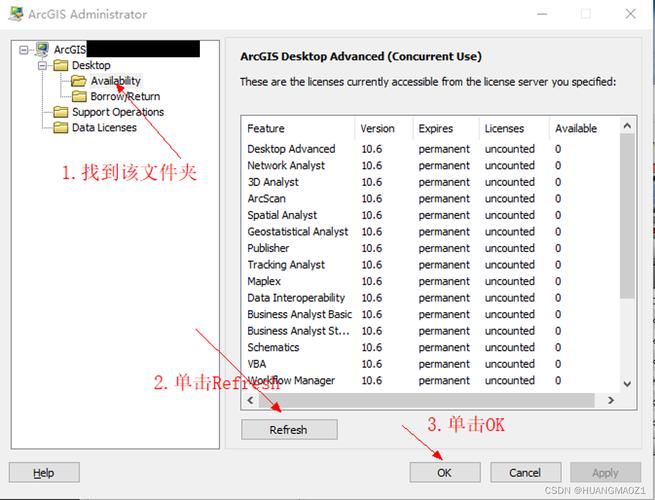
Task: Click 10.6 in the Publisher row
Action: [x=372, y=248]
